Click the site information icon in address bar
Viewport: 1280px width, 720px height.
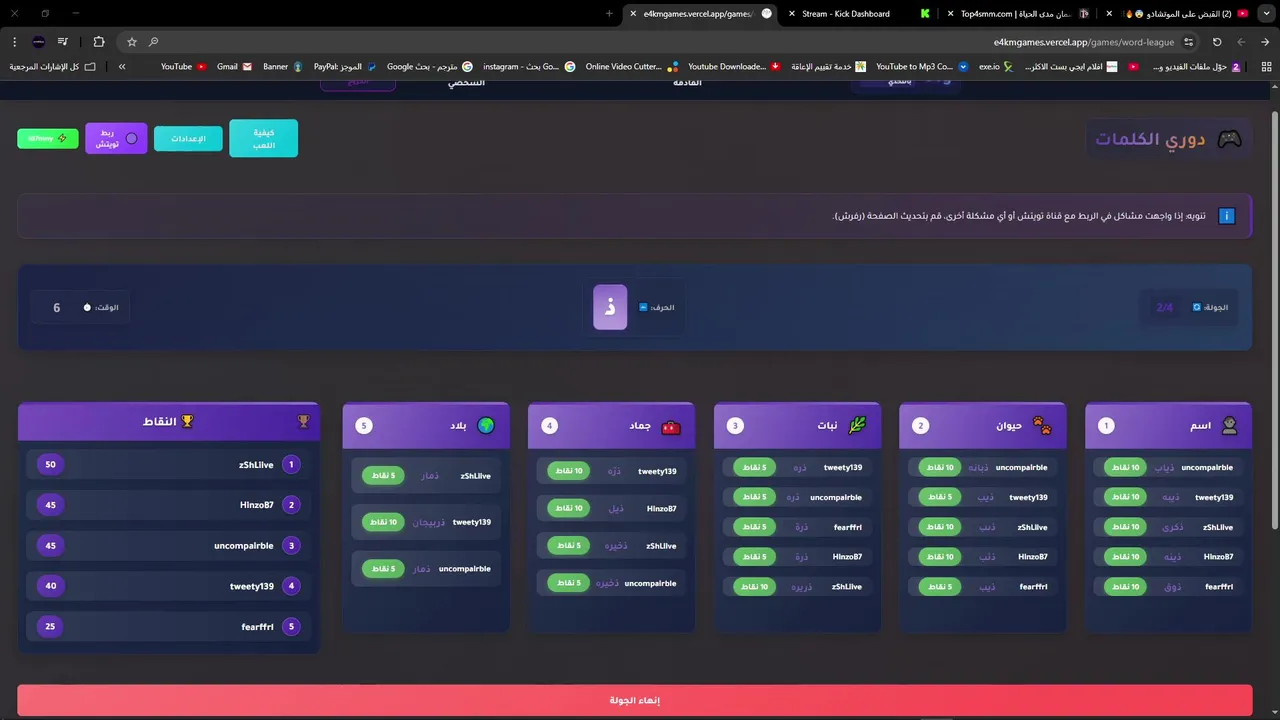coord(1188,42)
